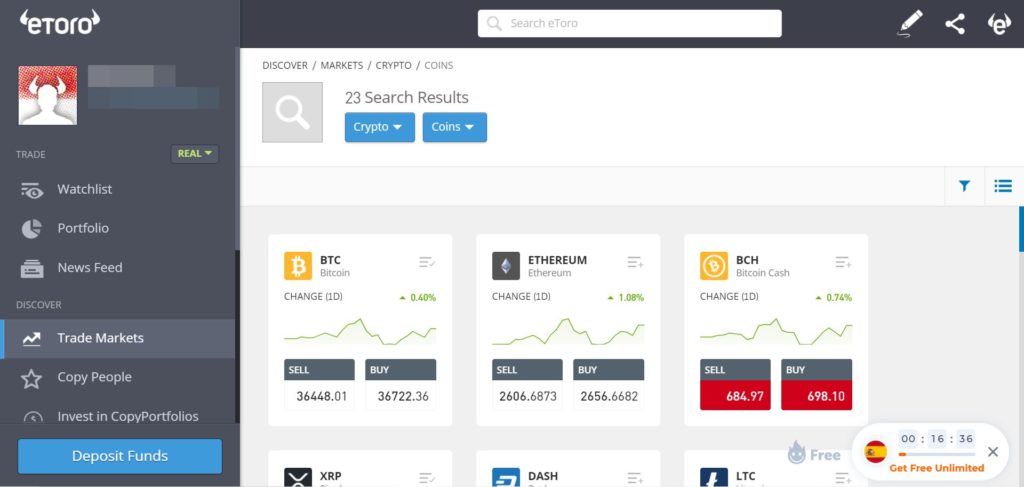Click DISCOVER breadcrumb link
Screen dimensions: 1024x487
(285, 65)
